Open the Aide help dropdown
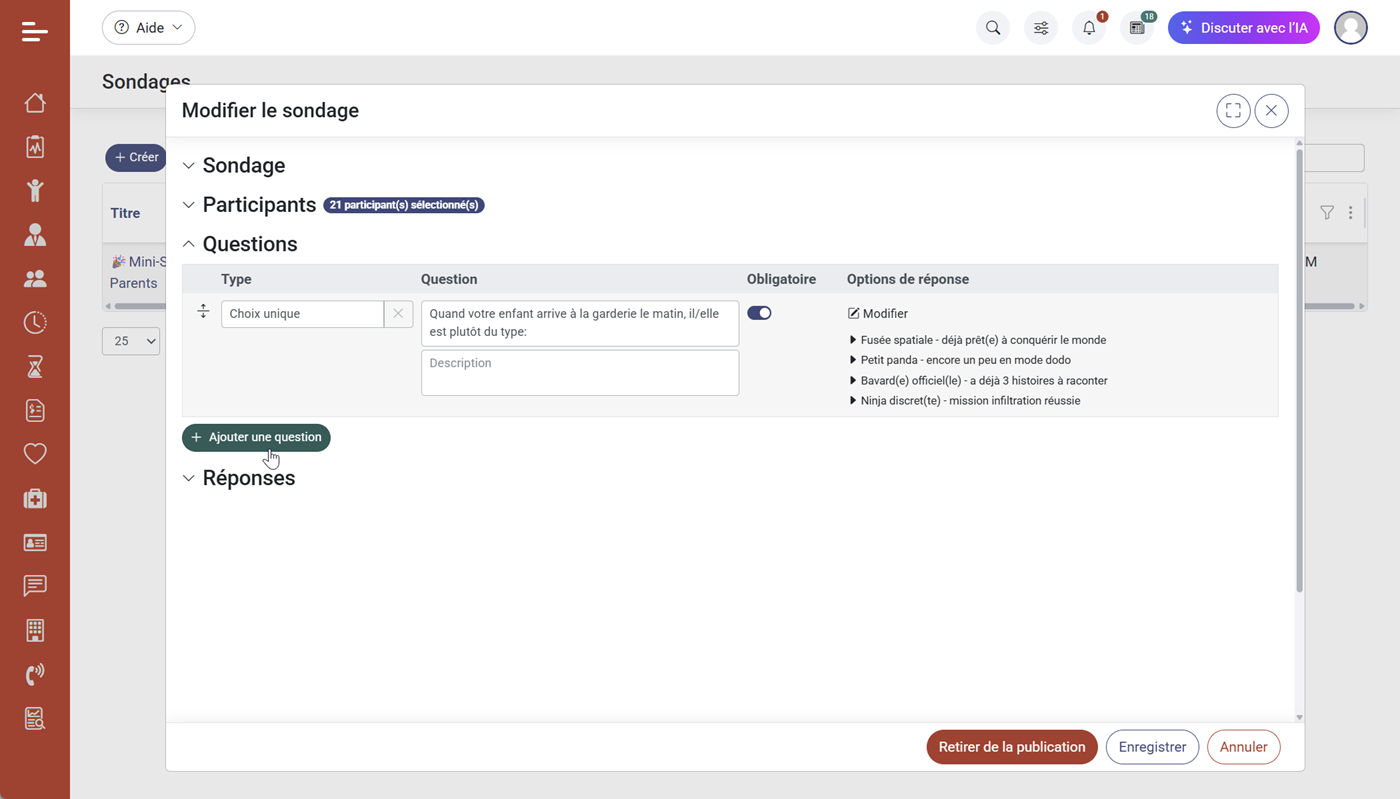This screenshot has width=1400, height=799. 148,28
